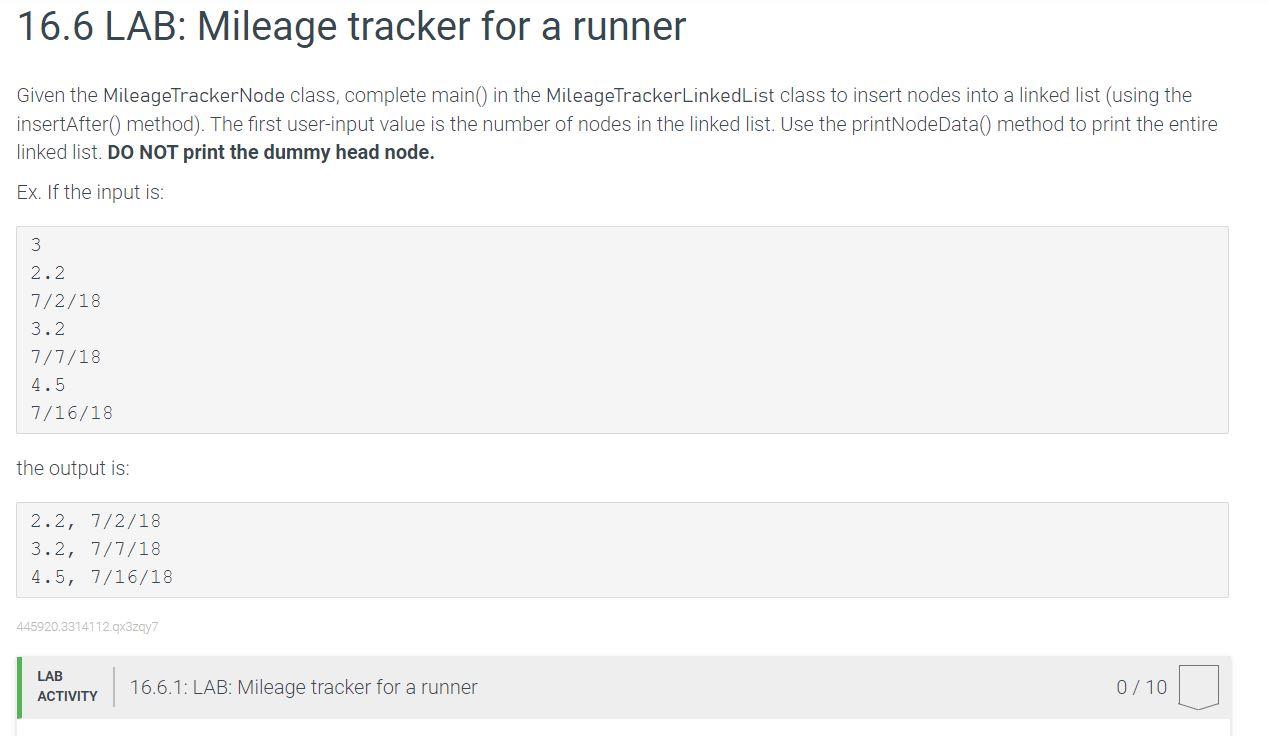Click the content ID 445920.3314112.qx3zqy7 text

tap(89, 627)
